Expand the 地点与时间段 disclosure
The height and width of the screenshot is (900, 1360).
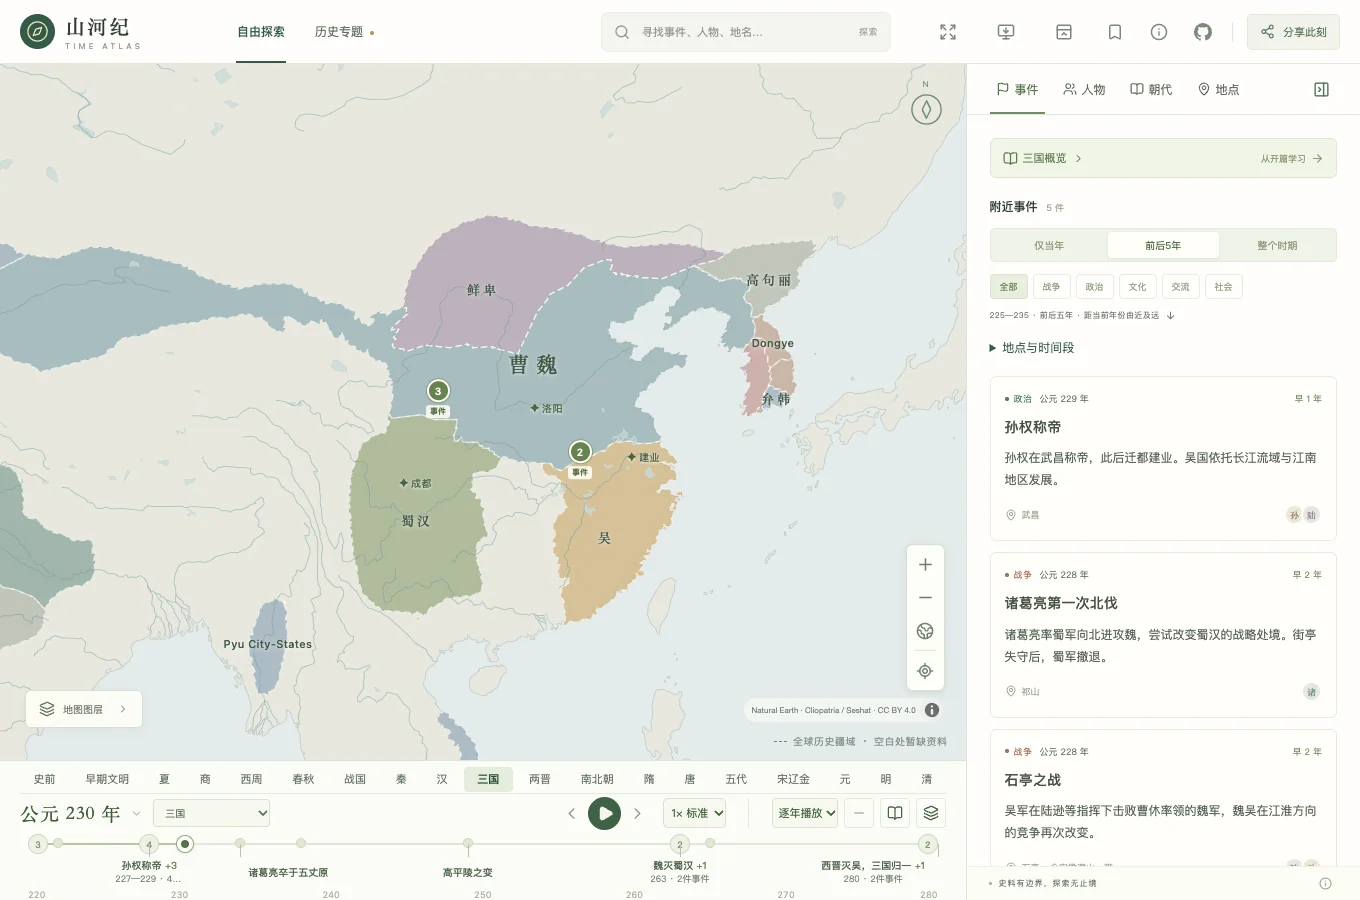click(1032, 348)
